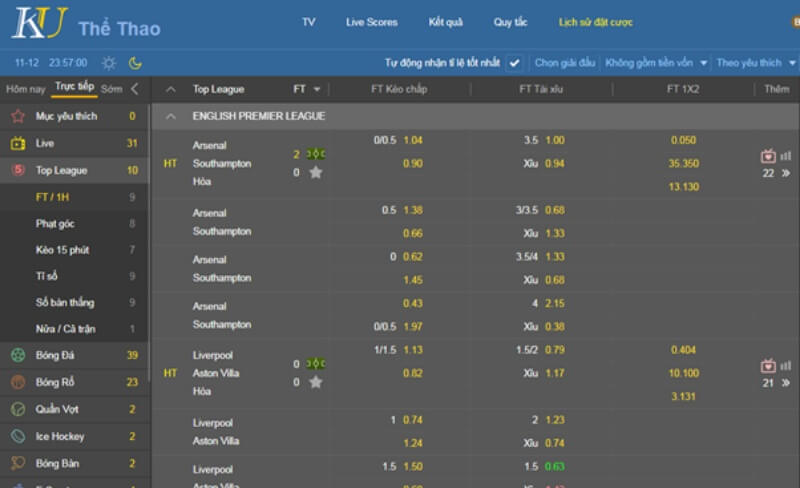Screen dimensions: 800x488
Task: Open the Lịch sử đặt cược menu item
Action: click(x=595, y=22)
